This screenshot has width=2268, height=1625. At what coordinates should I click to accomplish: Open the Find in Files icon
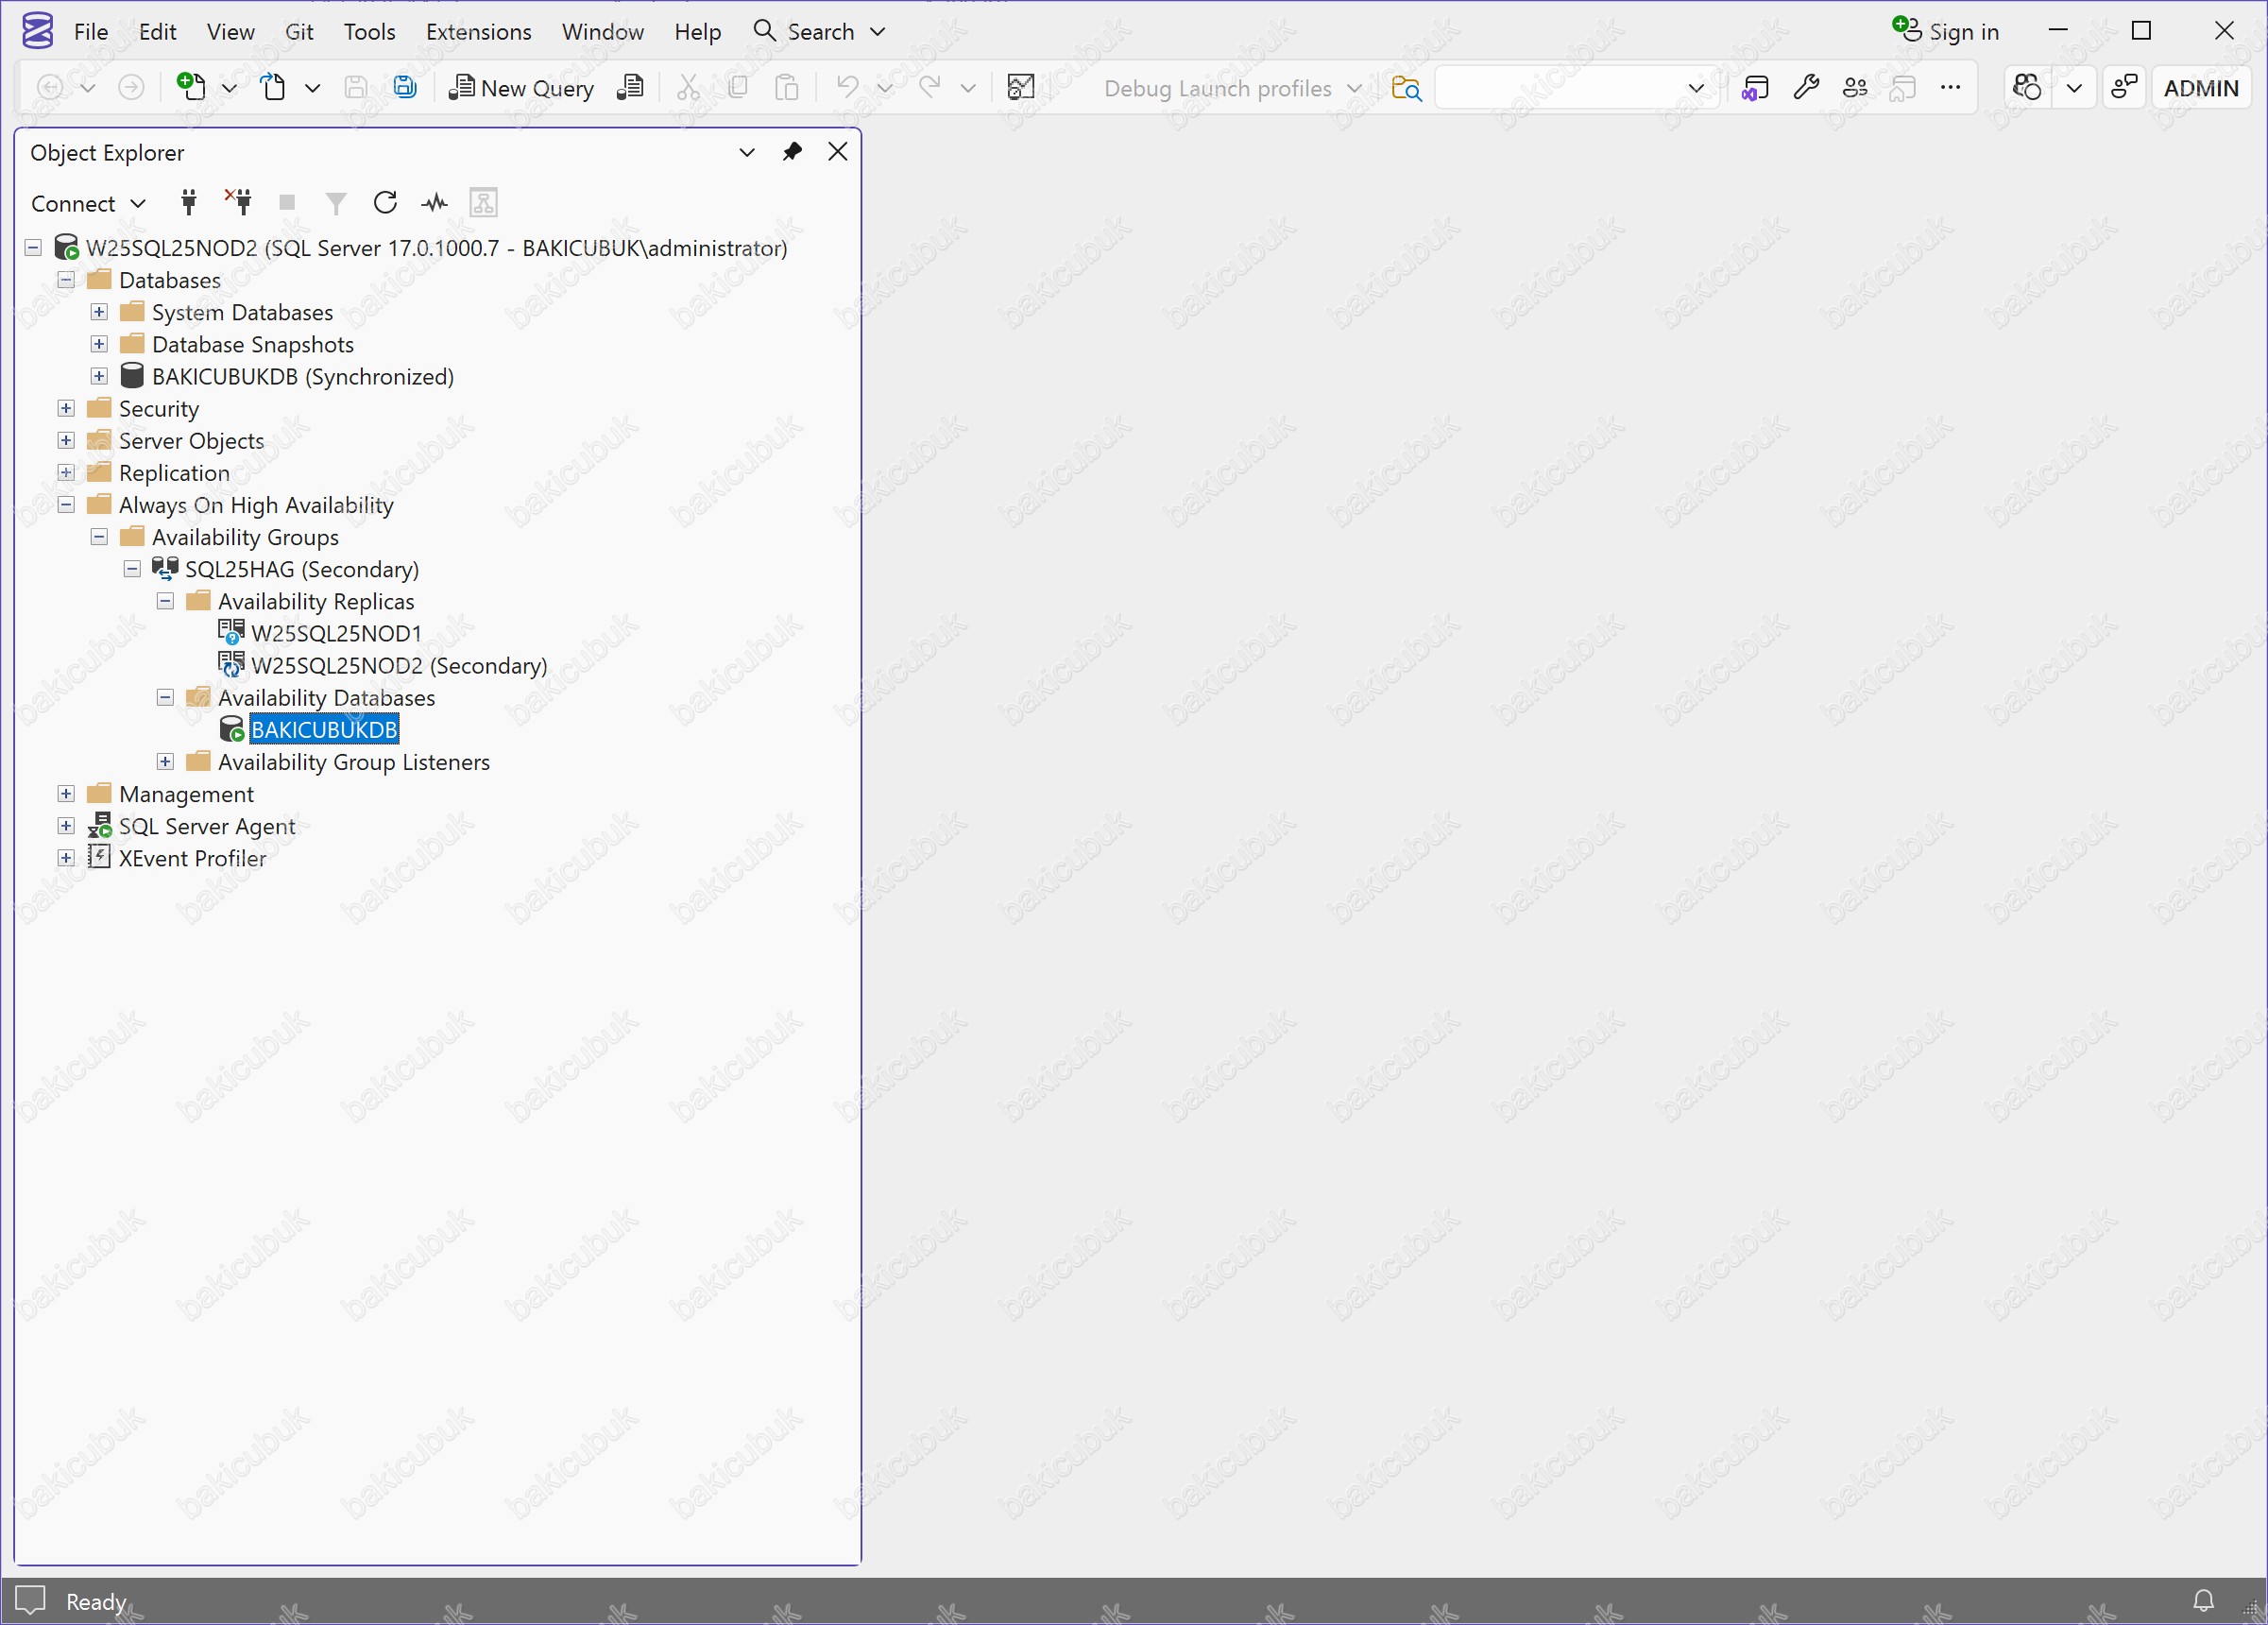1406,88
